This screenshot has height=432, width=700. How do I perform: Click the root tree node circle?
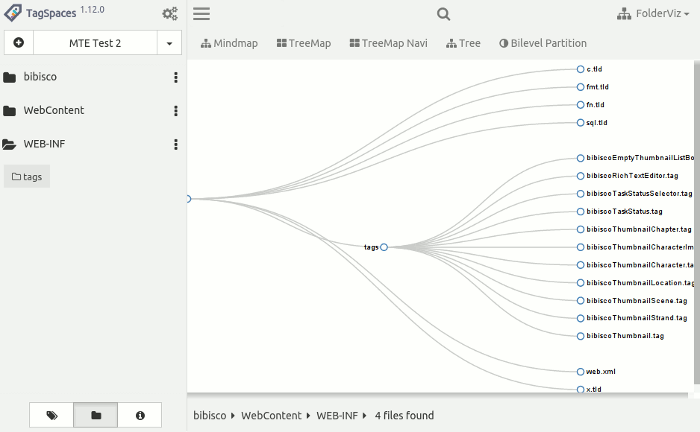(x=188, y=199)
